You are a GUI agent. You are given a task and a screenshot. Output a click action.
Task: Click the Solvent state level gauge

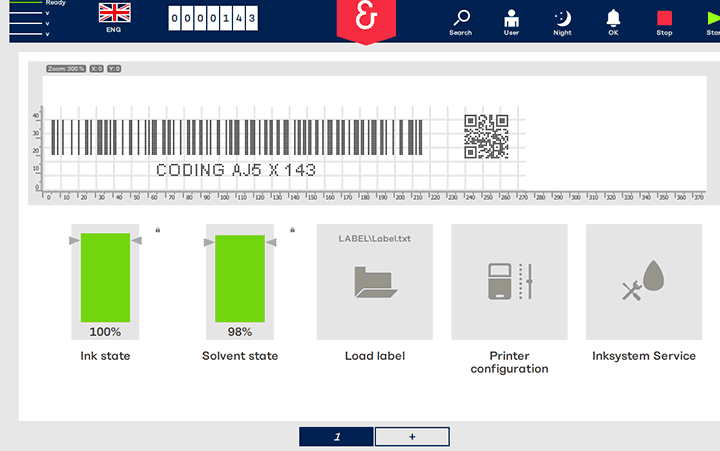click(x=240, y=277)
